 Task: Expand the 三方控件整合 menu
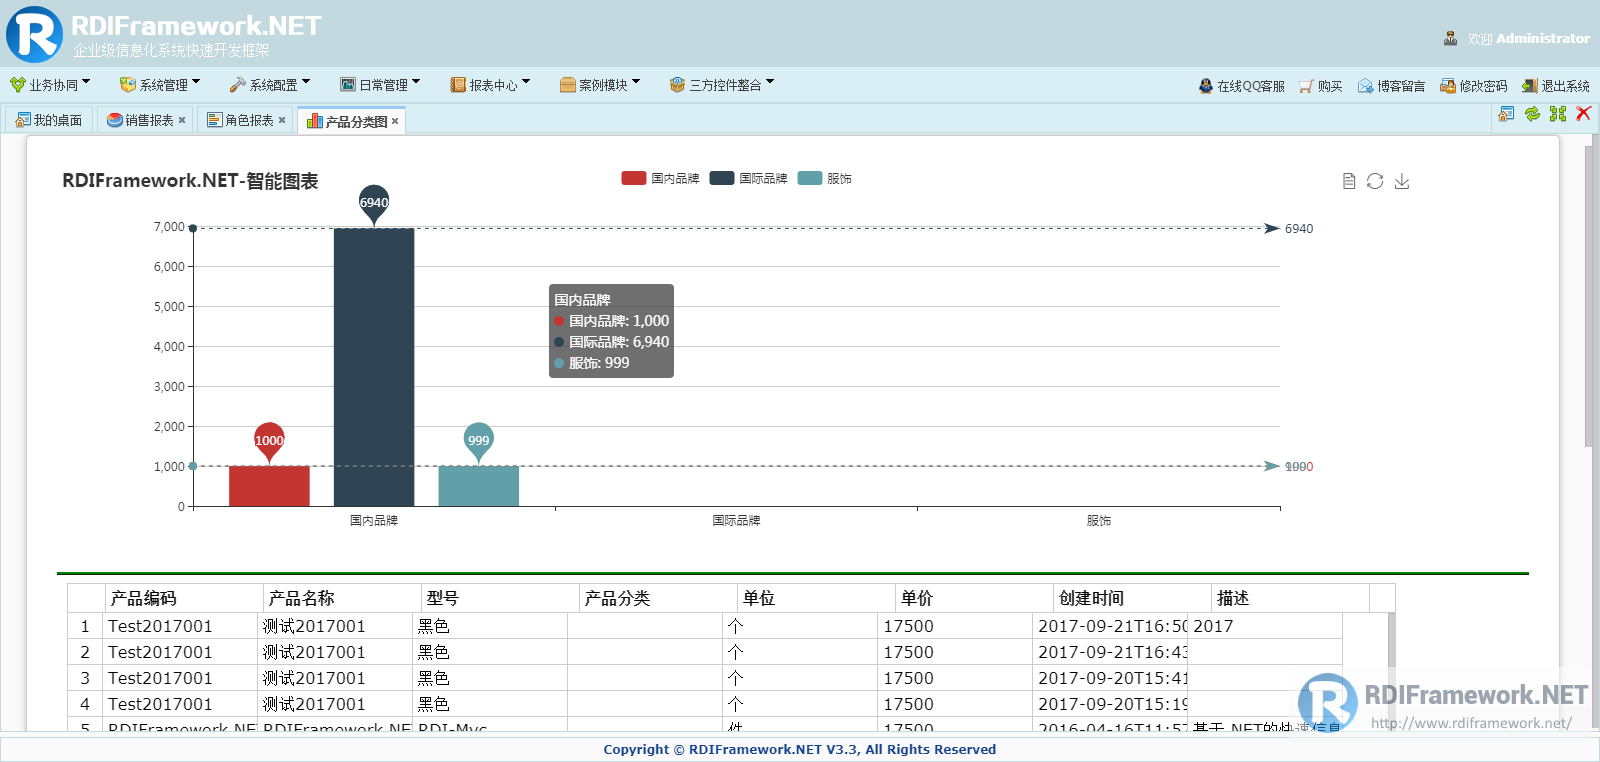(722, 85)
